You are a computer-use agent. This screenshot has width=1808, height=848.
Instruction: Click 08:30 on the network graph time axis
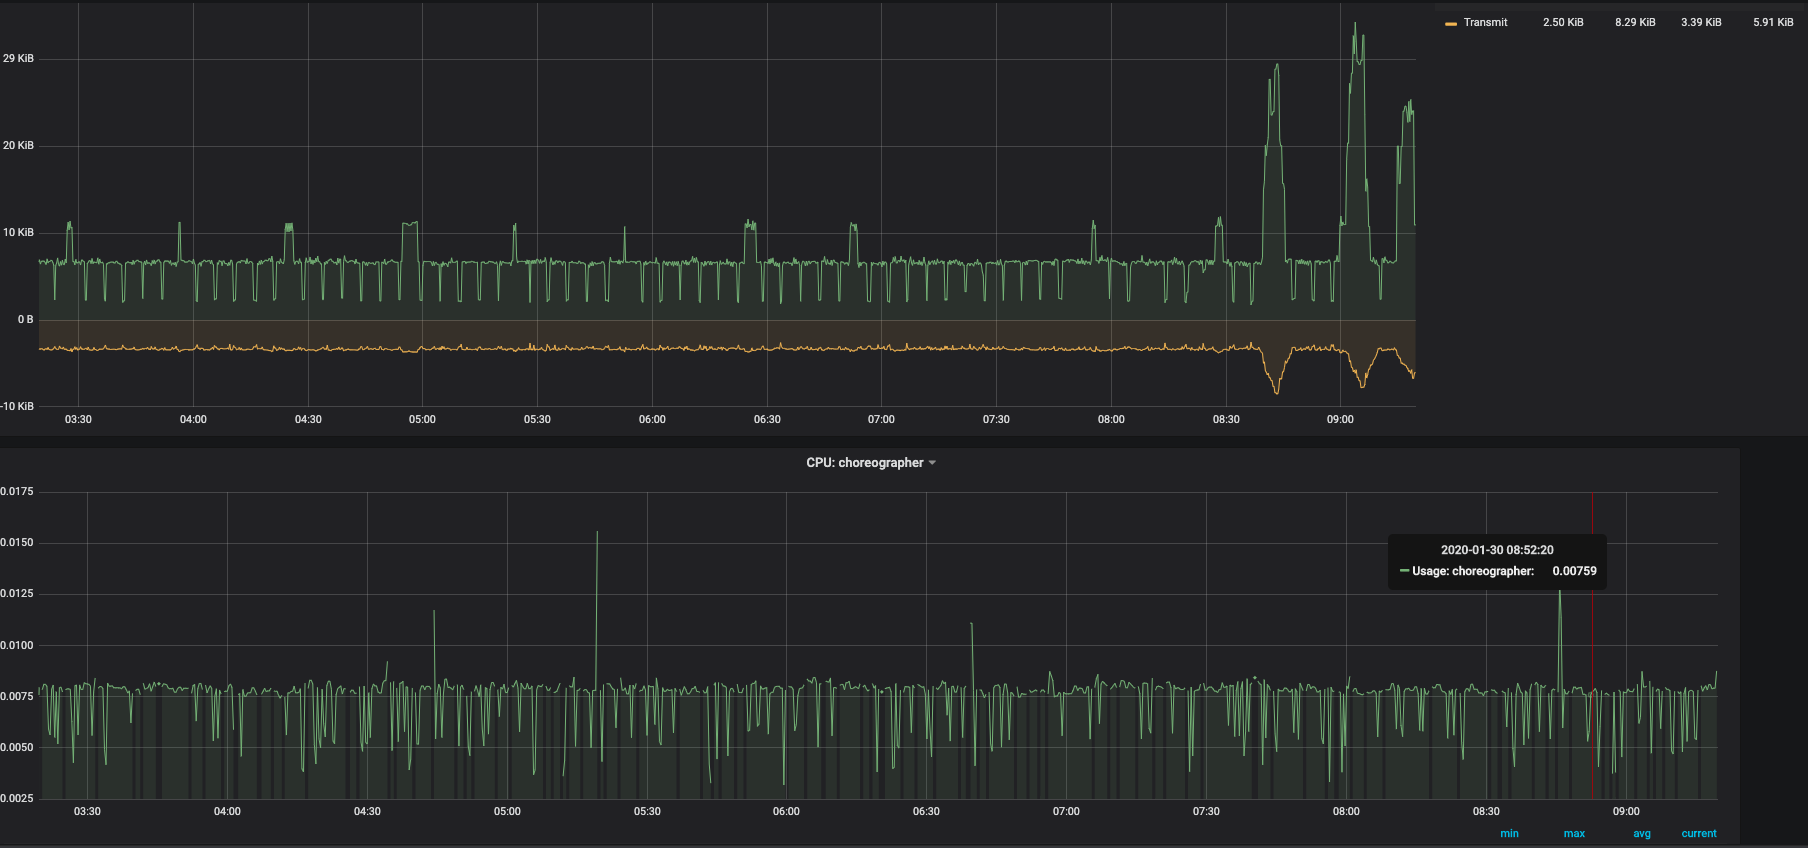coord(1226,419)
